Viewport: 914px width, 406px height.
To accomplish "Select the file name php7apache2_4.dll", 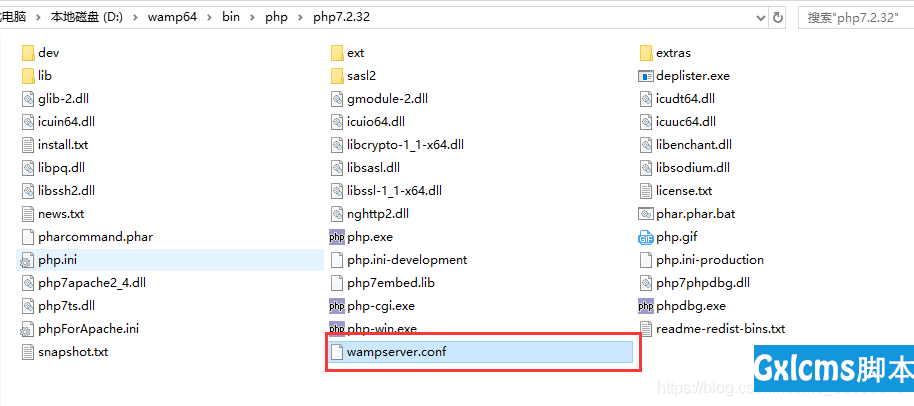I will pos(92,283).
